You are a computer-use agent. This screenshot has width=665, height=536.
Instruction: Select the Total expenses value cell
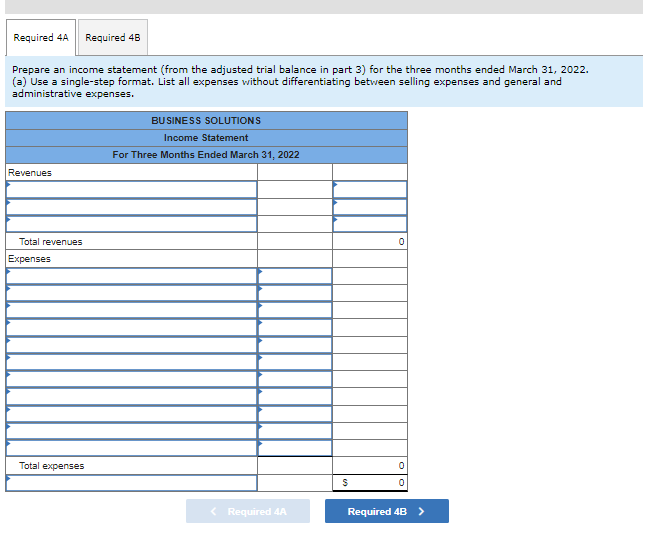[370, 466]
